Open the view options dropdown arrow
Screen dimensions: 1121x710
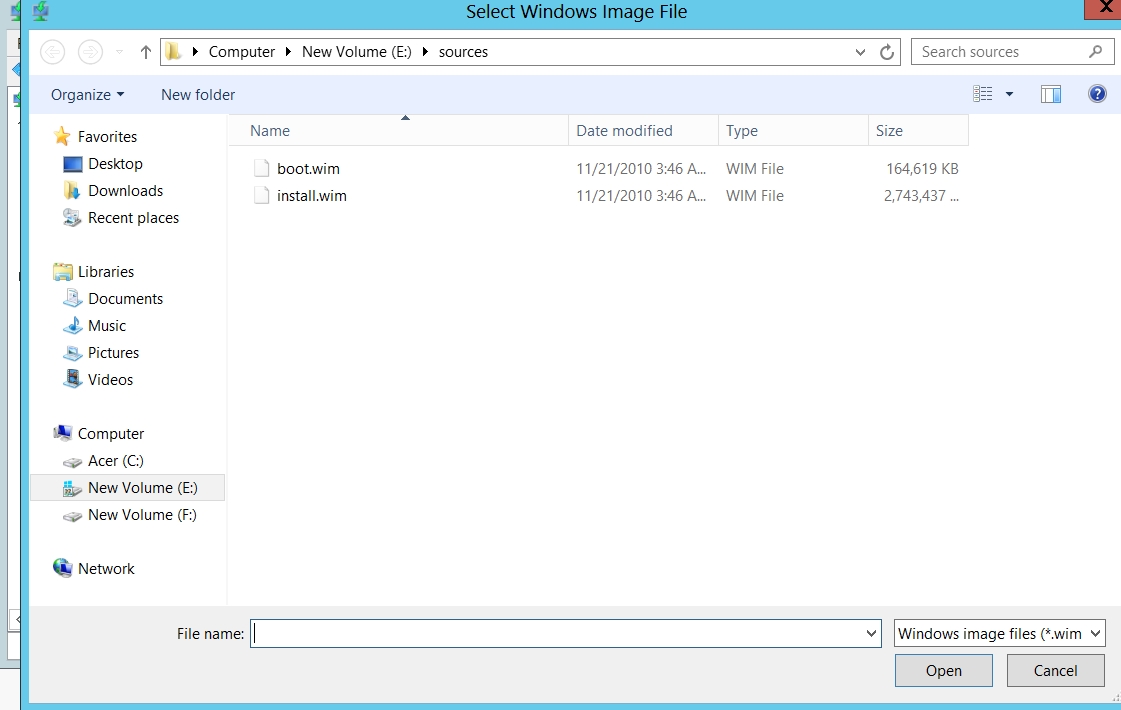click(x=1009, y=94)
